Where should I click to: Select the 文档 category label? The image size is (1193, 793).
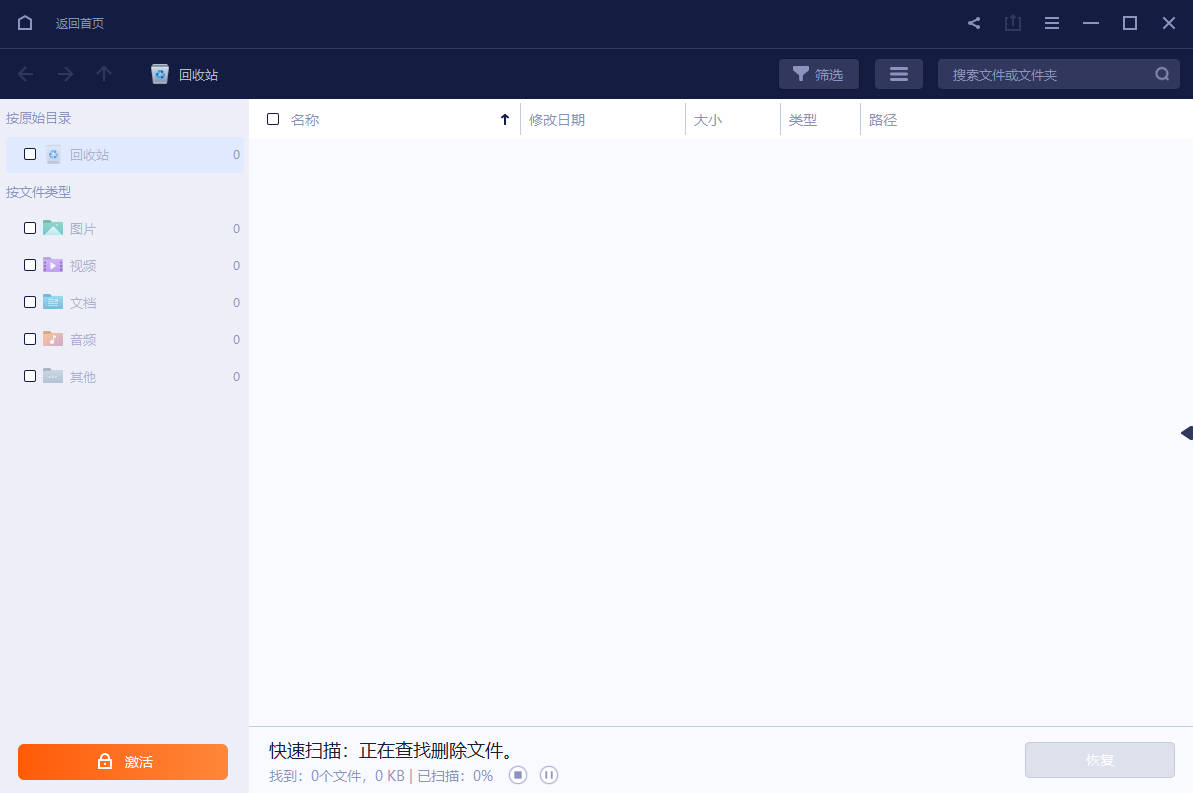[x=83, y=303]
